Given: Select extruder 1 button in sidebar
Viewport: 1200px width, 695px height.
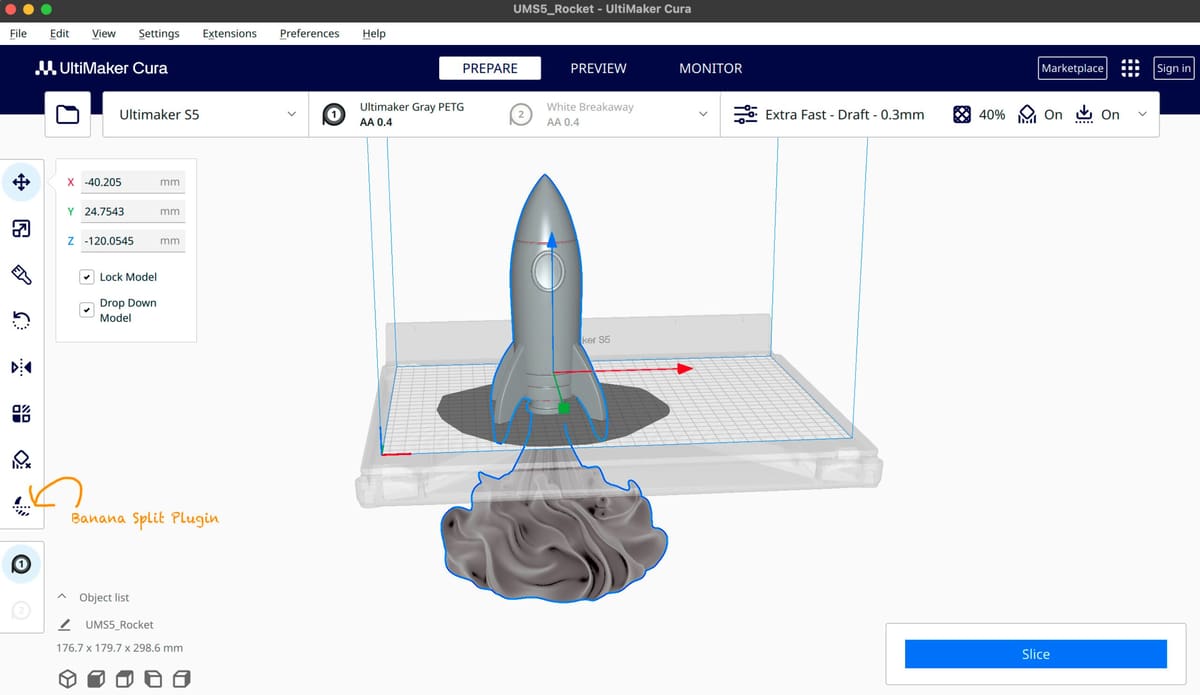Looking at the screenshot, I should [21, 565].
